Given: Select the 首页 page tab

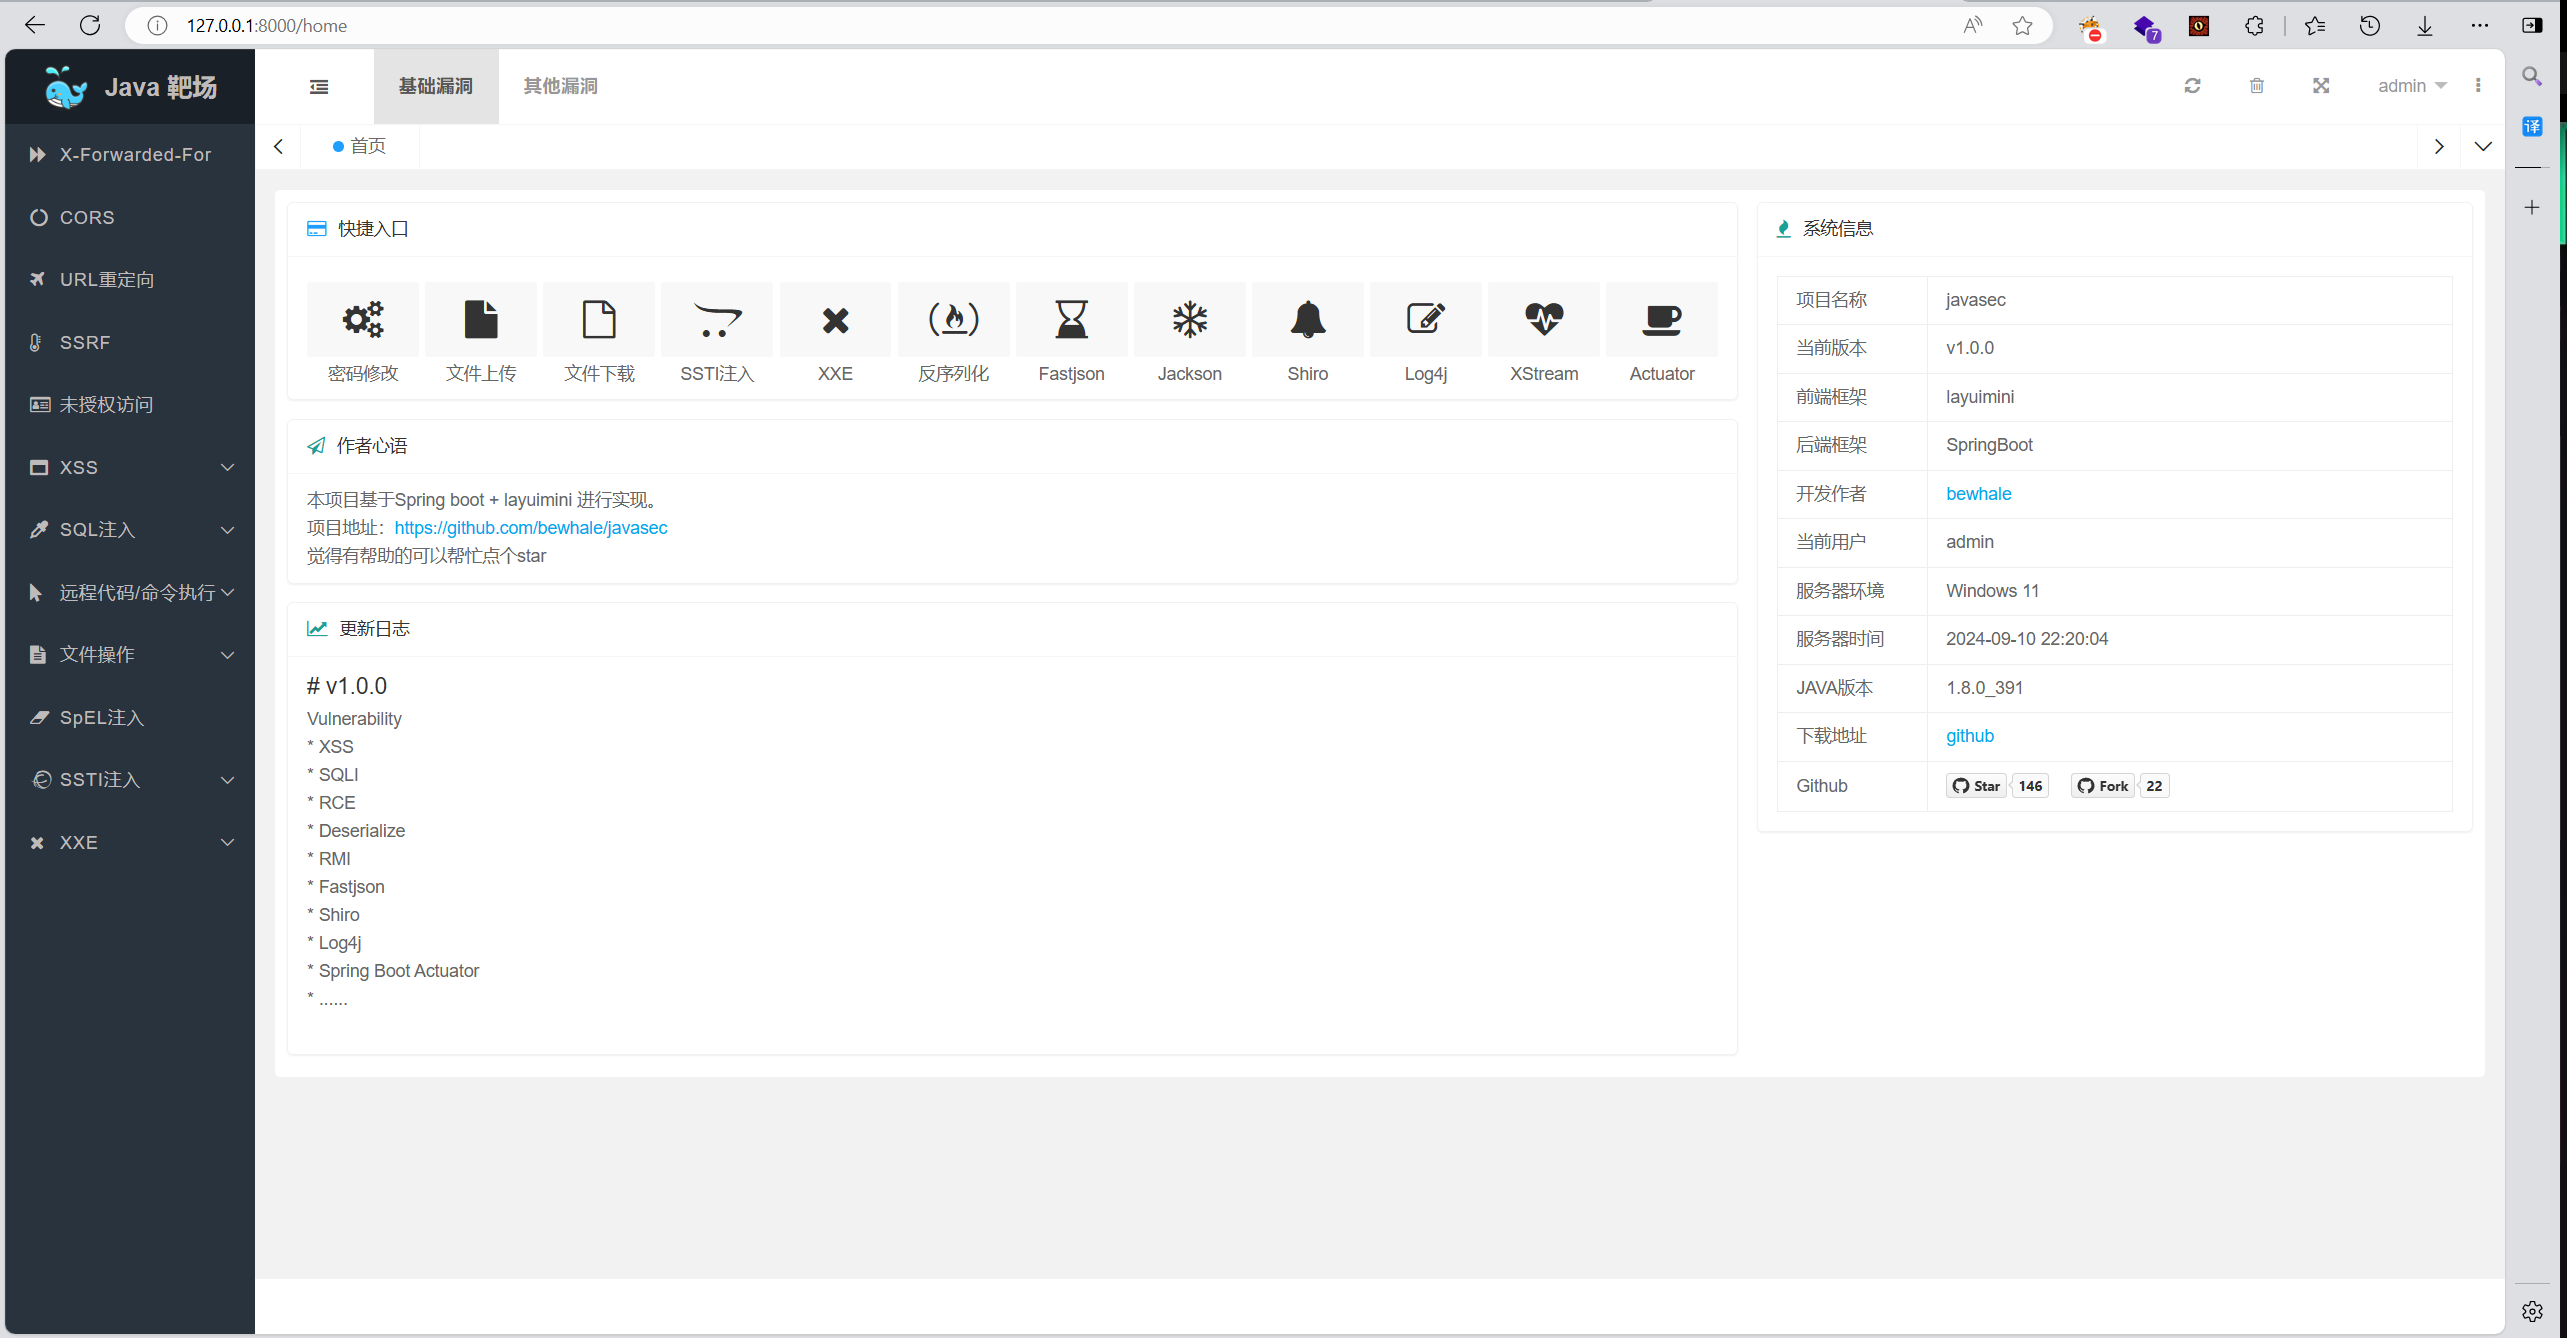Looking at the screenshot, I should coord(360,146).
